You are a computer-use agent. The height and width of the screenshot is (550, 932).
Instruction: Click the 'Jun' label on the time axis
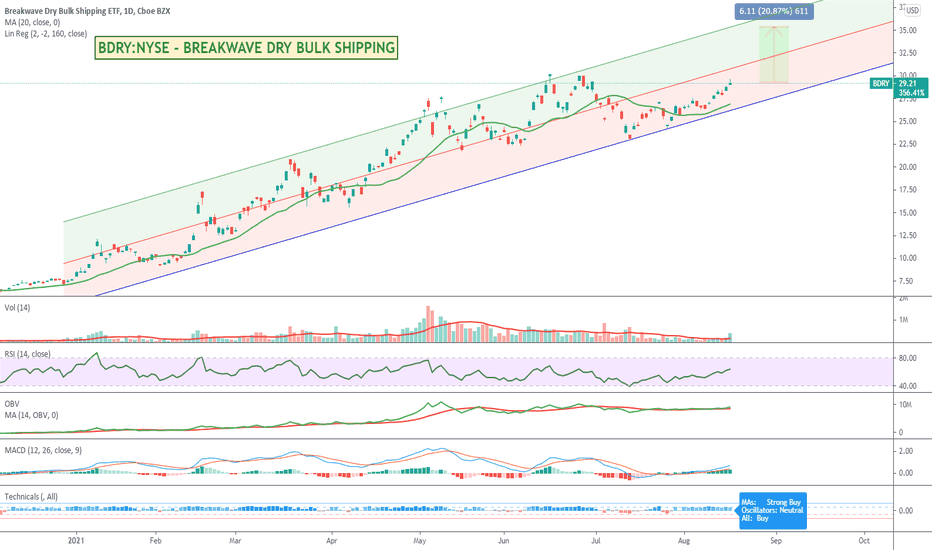503,540
